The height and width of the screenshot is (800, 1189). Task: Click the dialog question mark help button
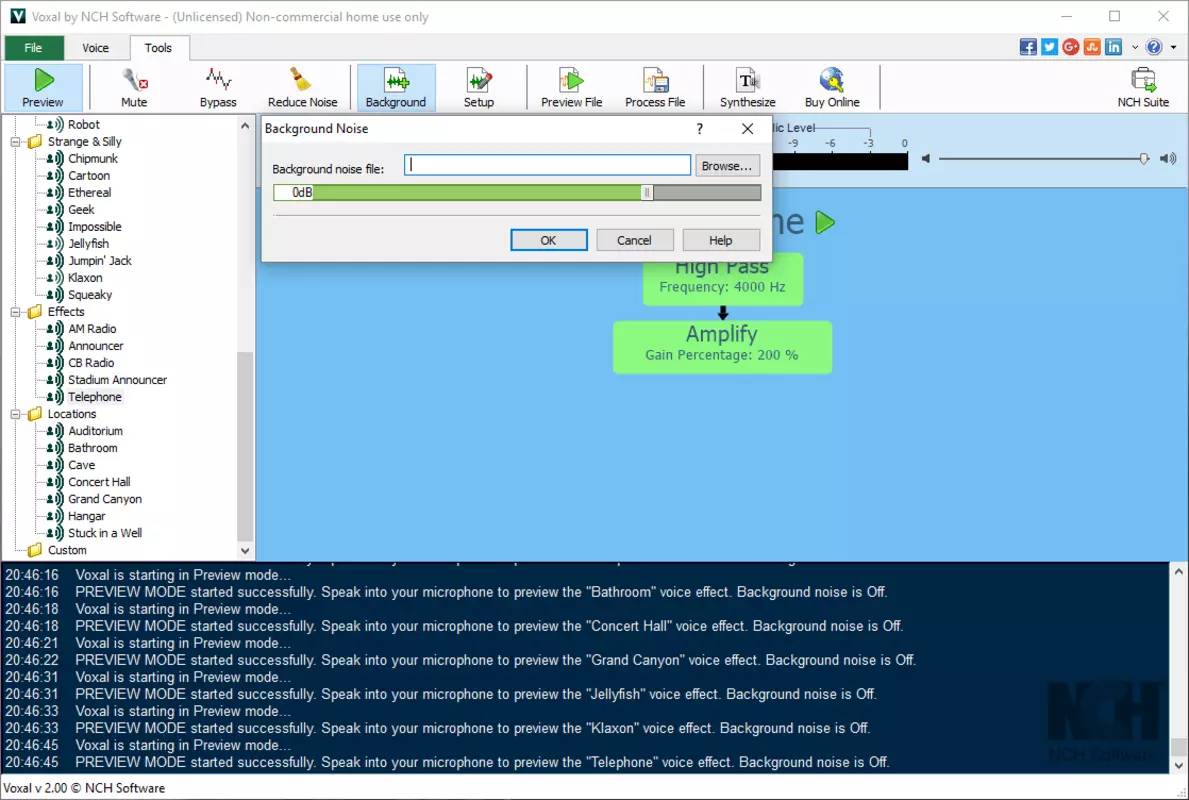pos(699,129)
